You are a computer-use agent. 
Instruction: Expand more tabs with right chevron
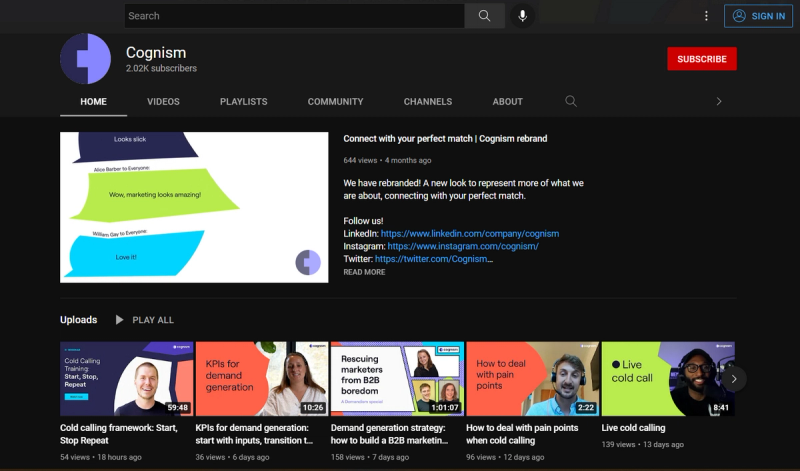point(719,102)
